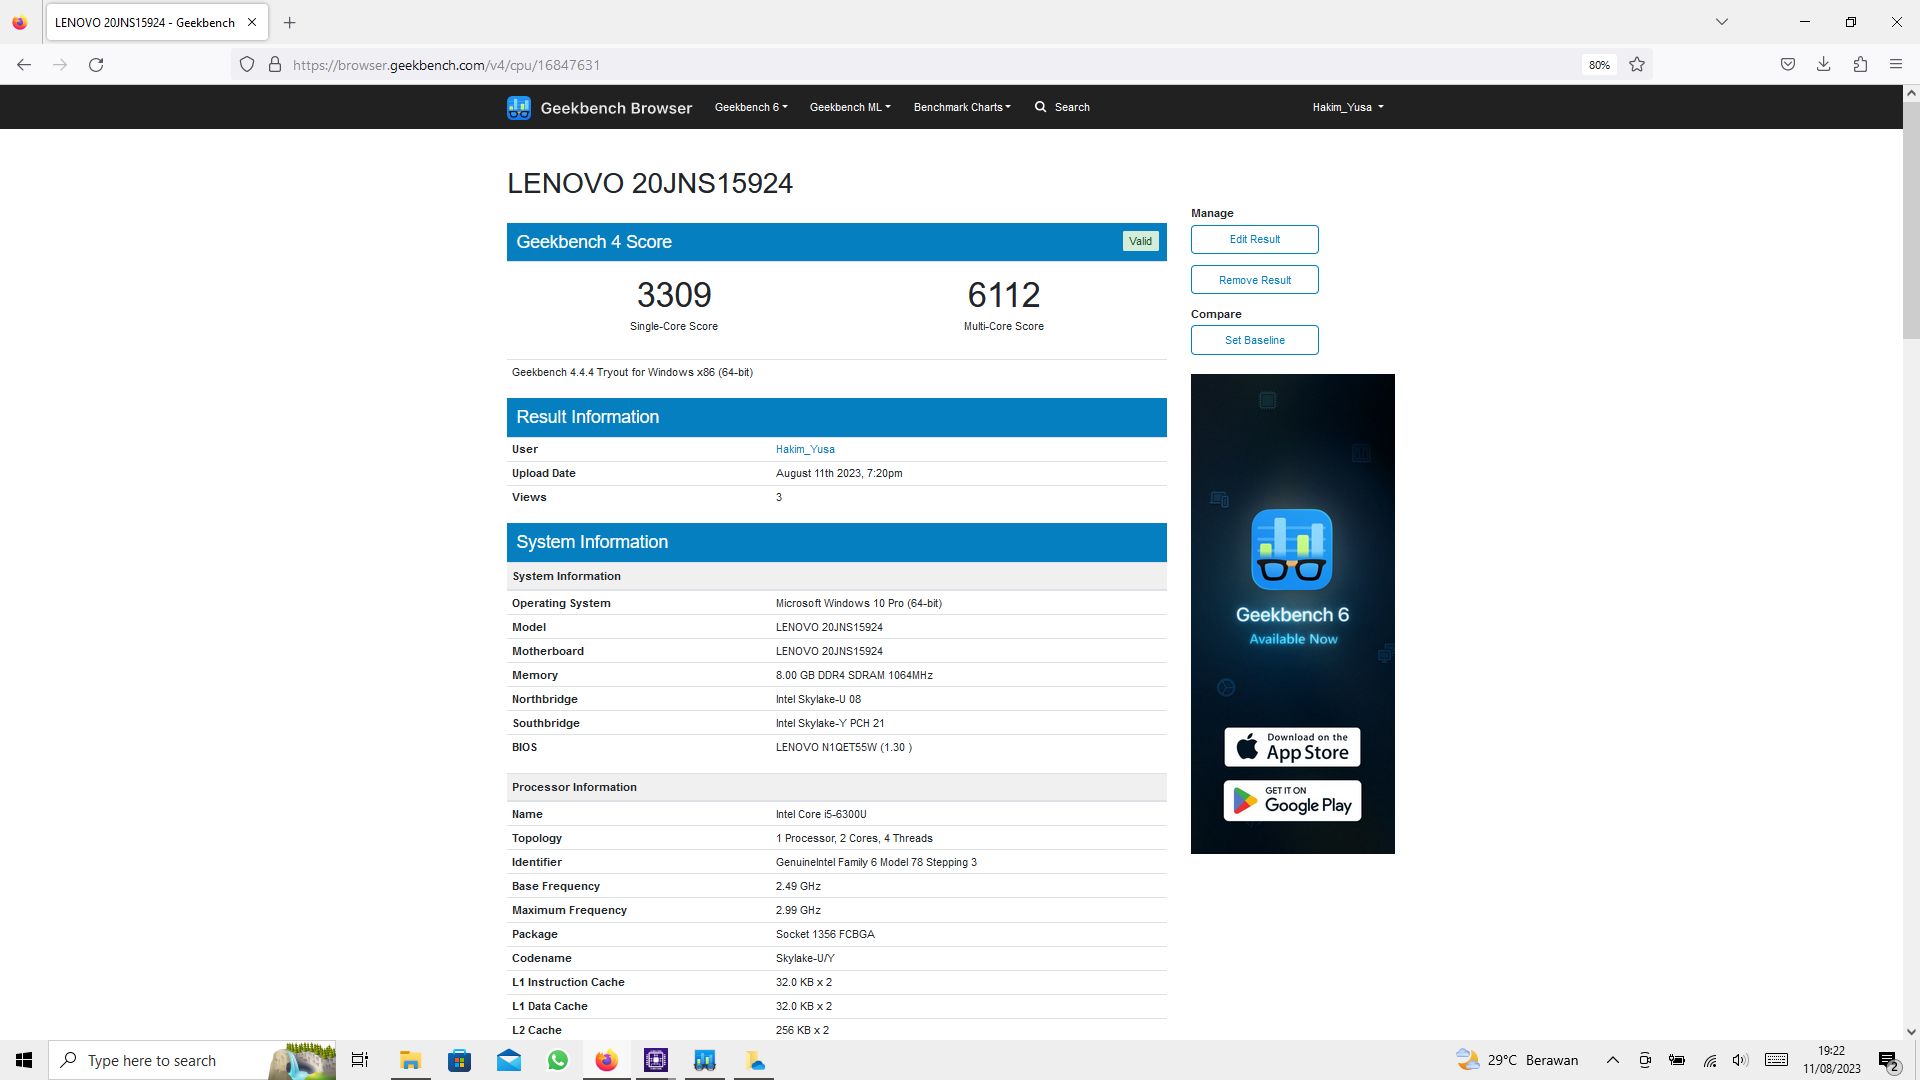Open Firefox downloads panel icon

coord(1824,65)
